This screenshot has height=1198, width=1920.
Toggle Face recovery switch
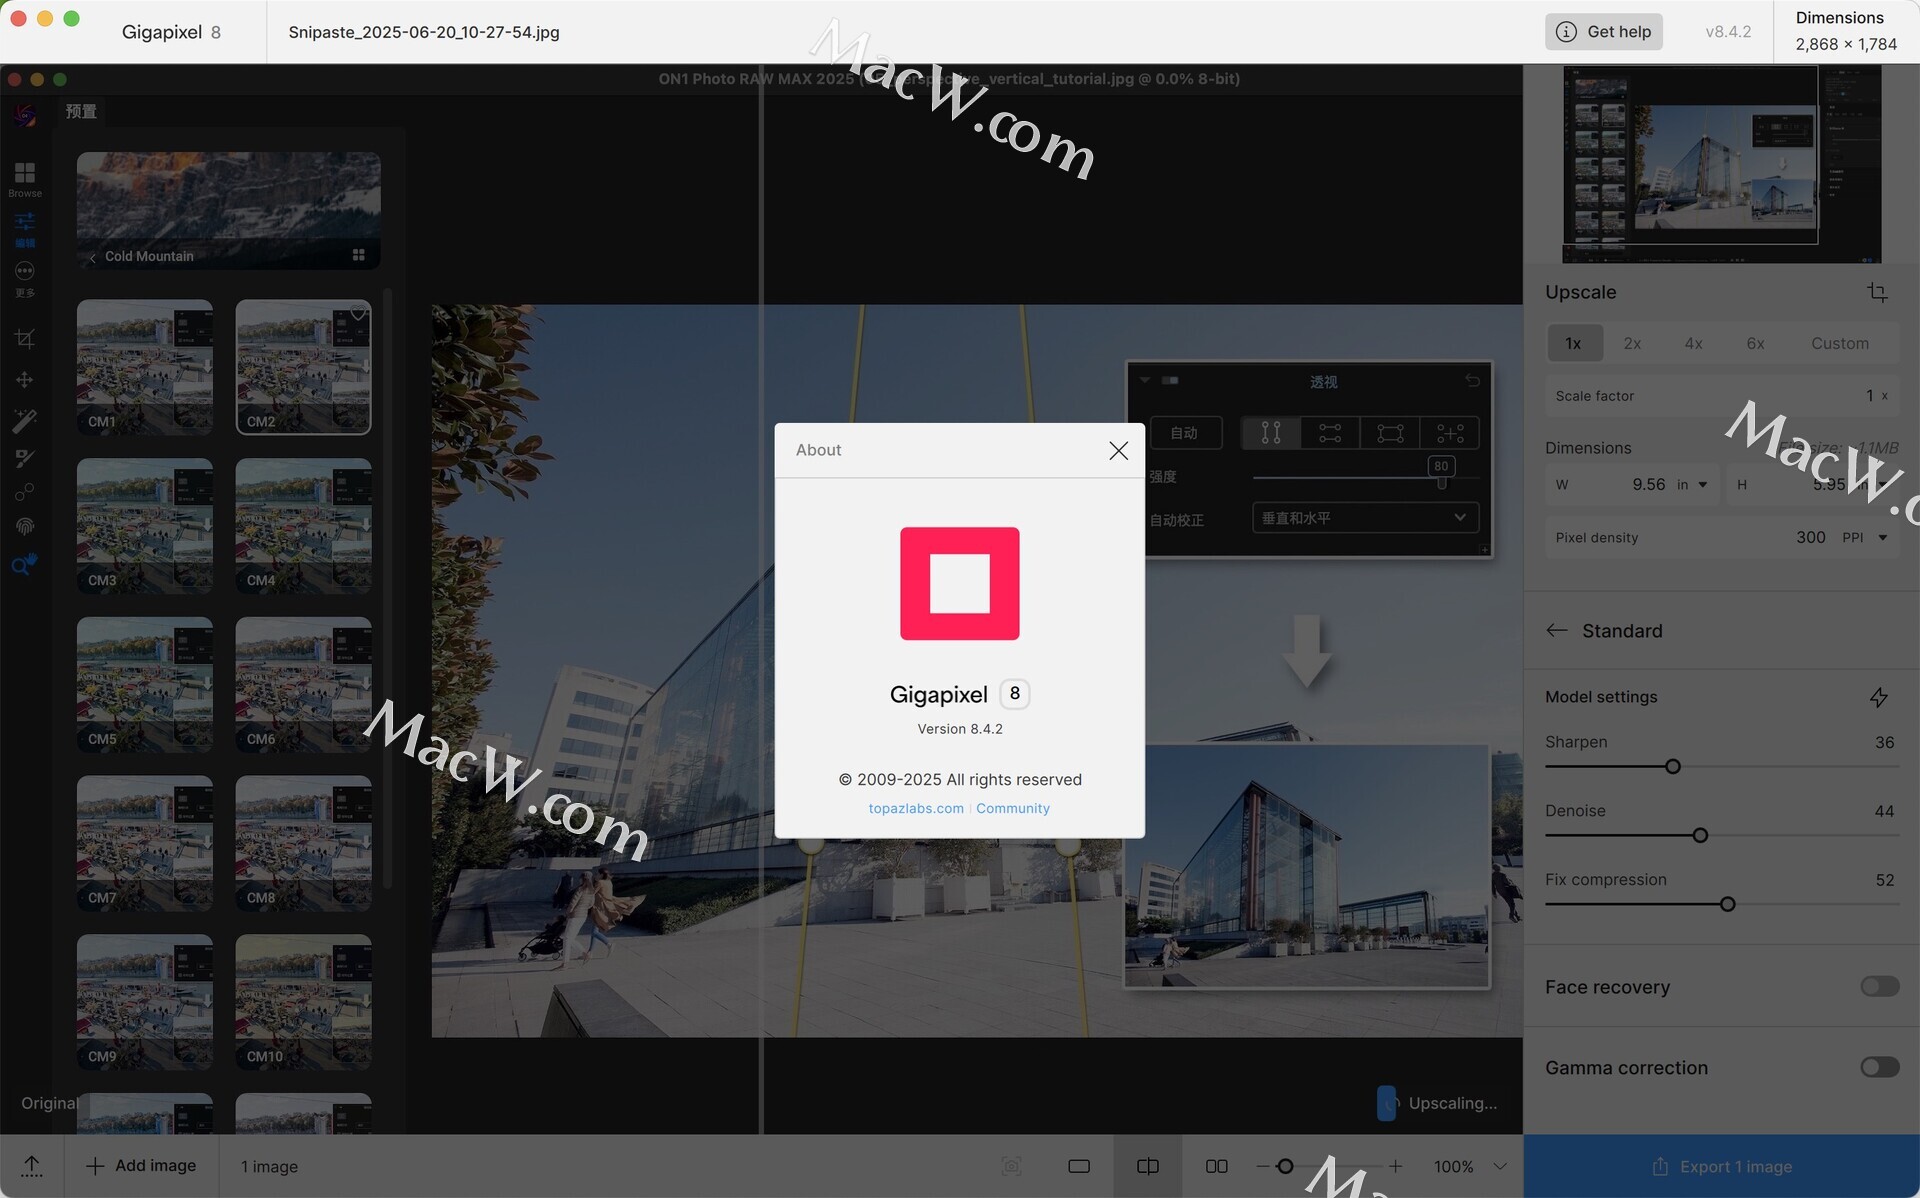coord(1879,987)
